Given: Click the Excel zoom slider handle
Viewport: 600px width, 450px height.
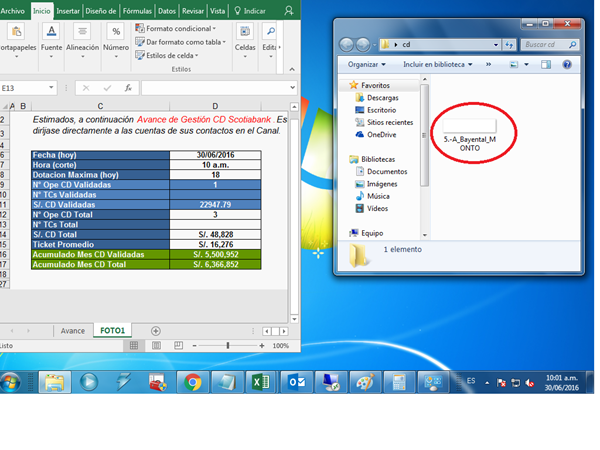Looking at the screenshot, I should pyautogui.click(x=228, y=346).
